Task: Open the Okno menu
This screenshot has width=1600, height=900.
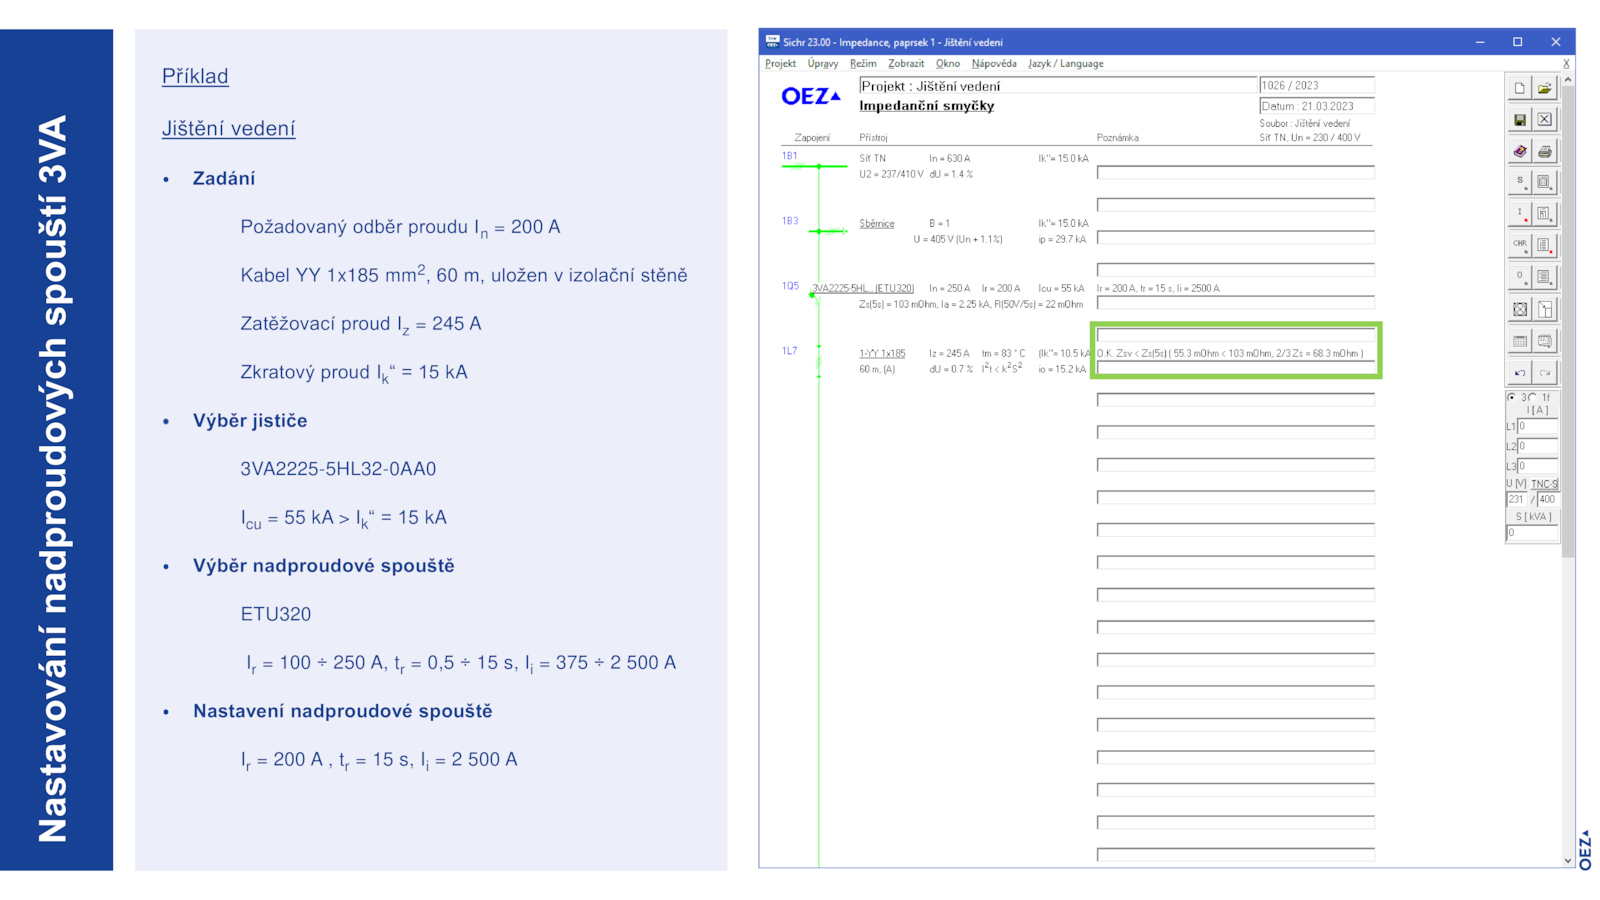Action: 948,63
